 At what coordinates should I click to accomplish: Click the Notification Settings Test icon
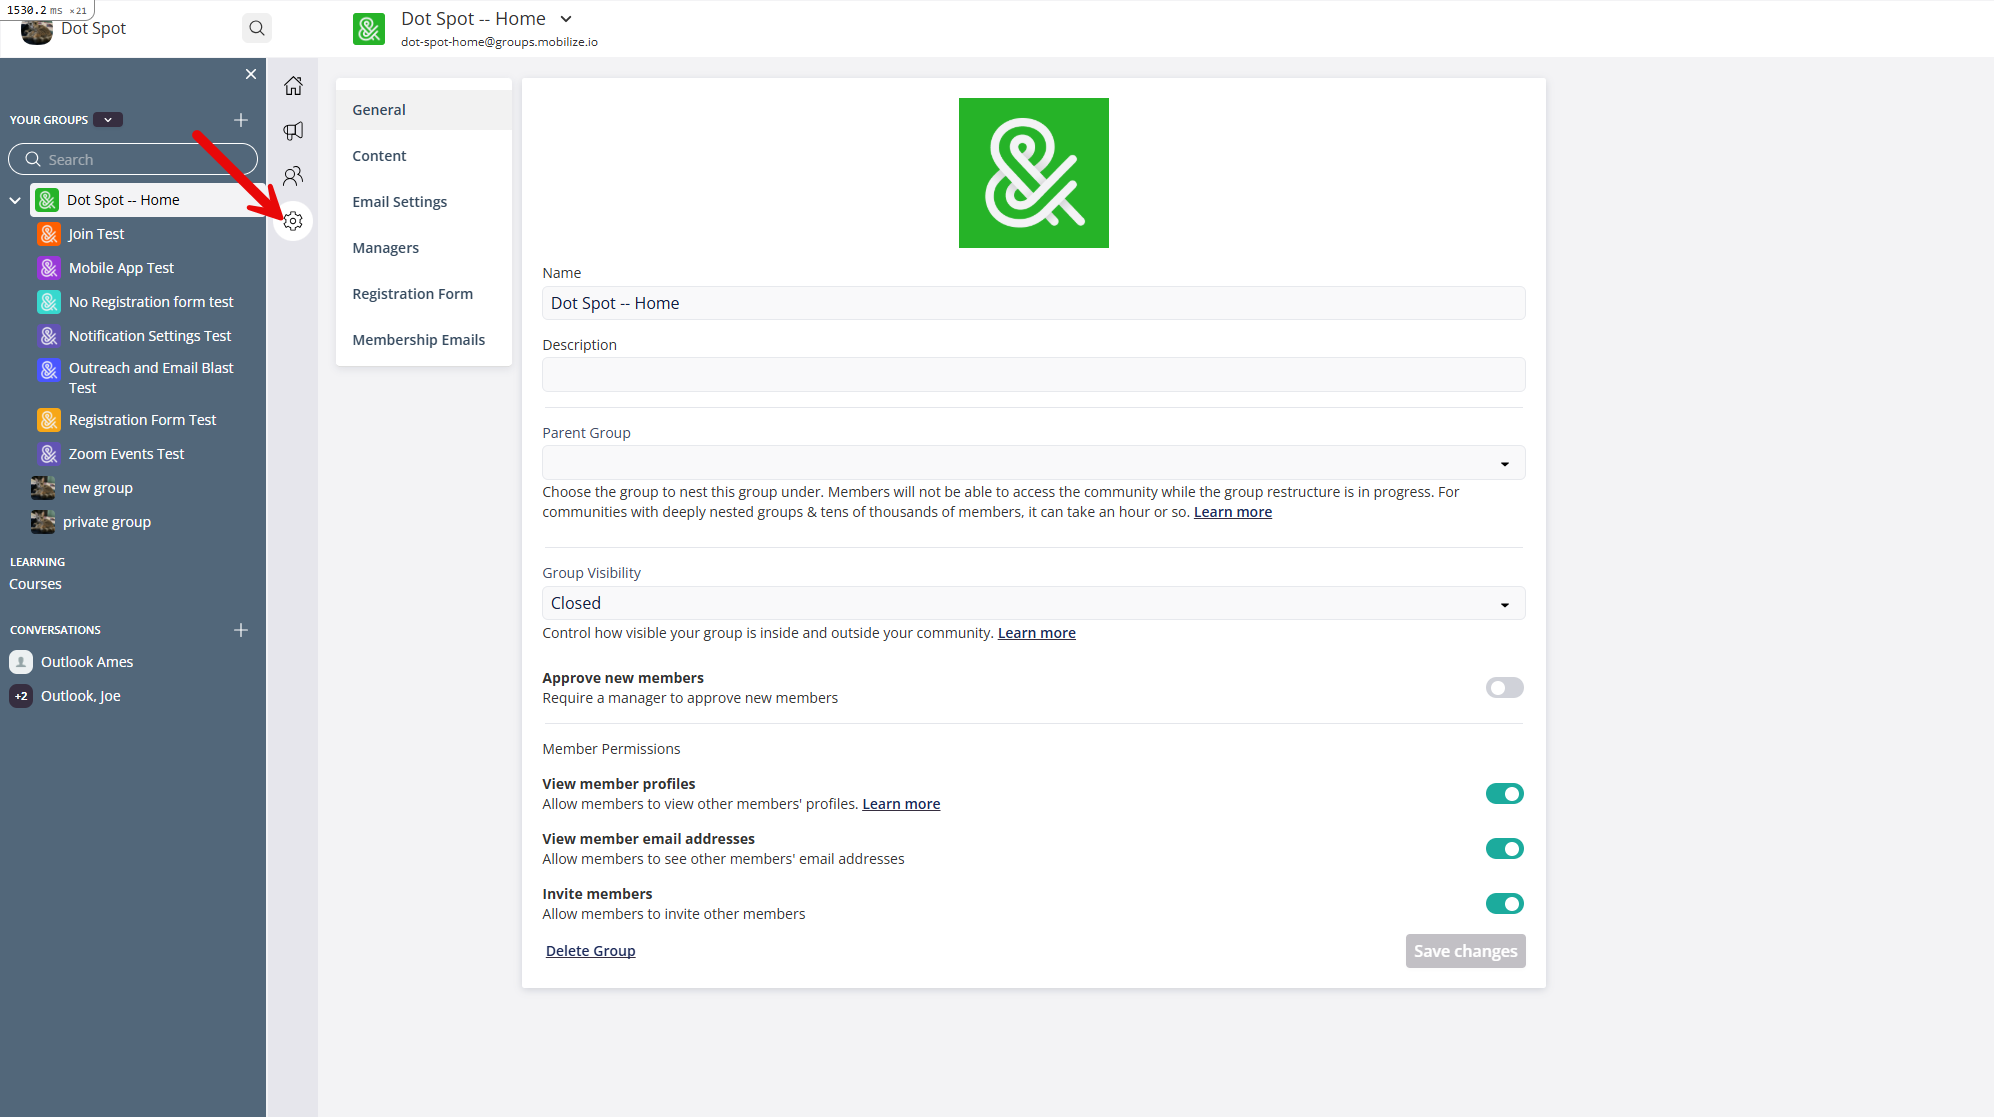pos(49,336)
